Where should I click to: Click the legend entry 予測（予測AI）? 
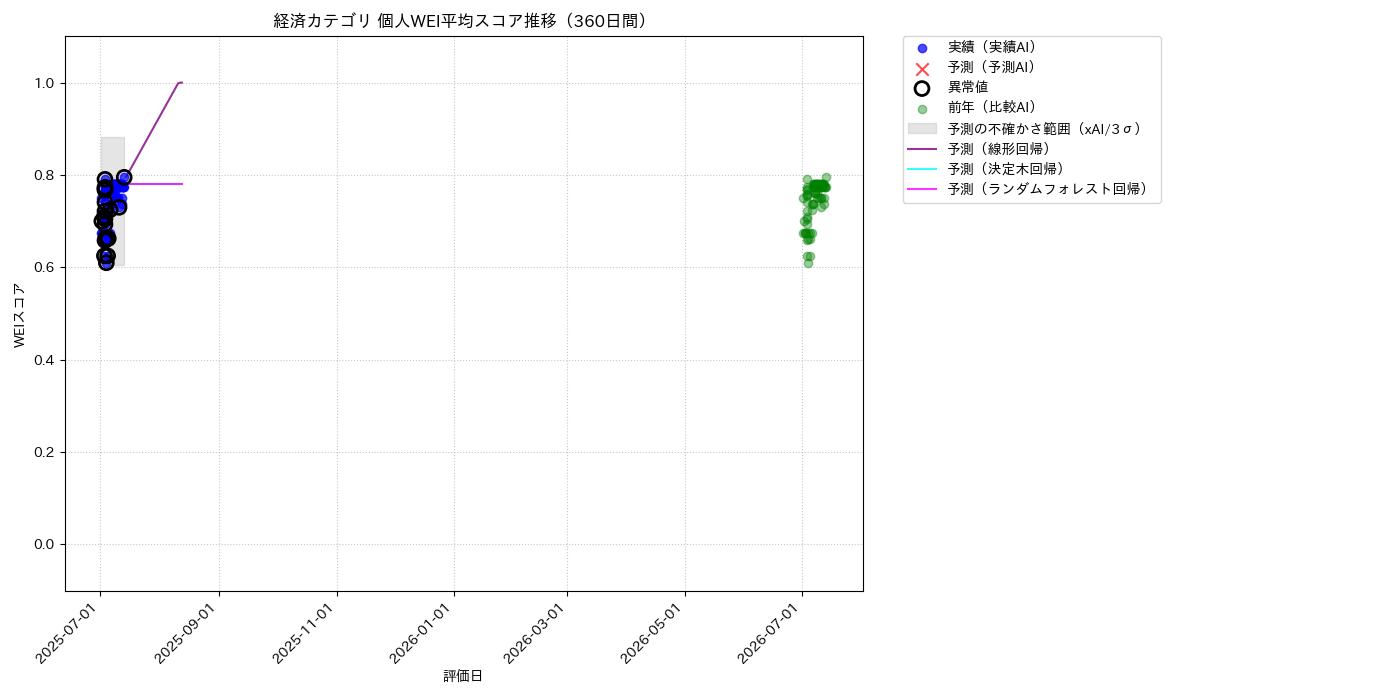pyautogui.click(x=992, y=67)
